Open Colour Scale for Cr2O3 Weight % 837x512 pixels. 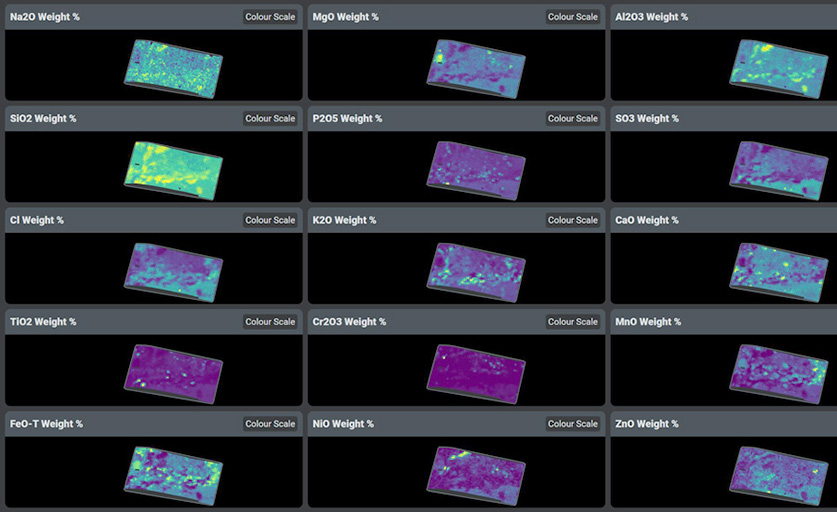(573, 321)
